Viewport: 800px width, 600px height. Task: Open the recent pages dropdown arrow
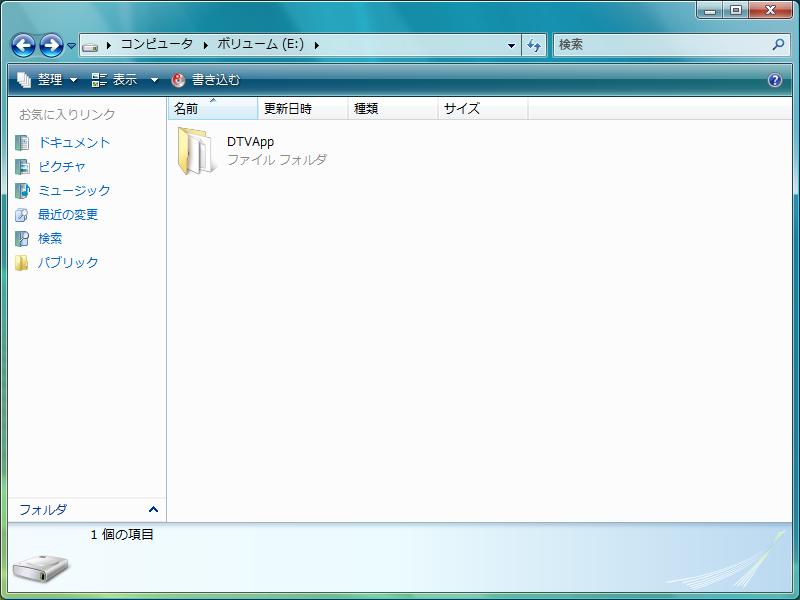[x=71, y=46]
